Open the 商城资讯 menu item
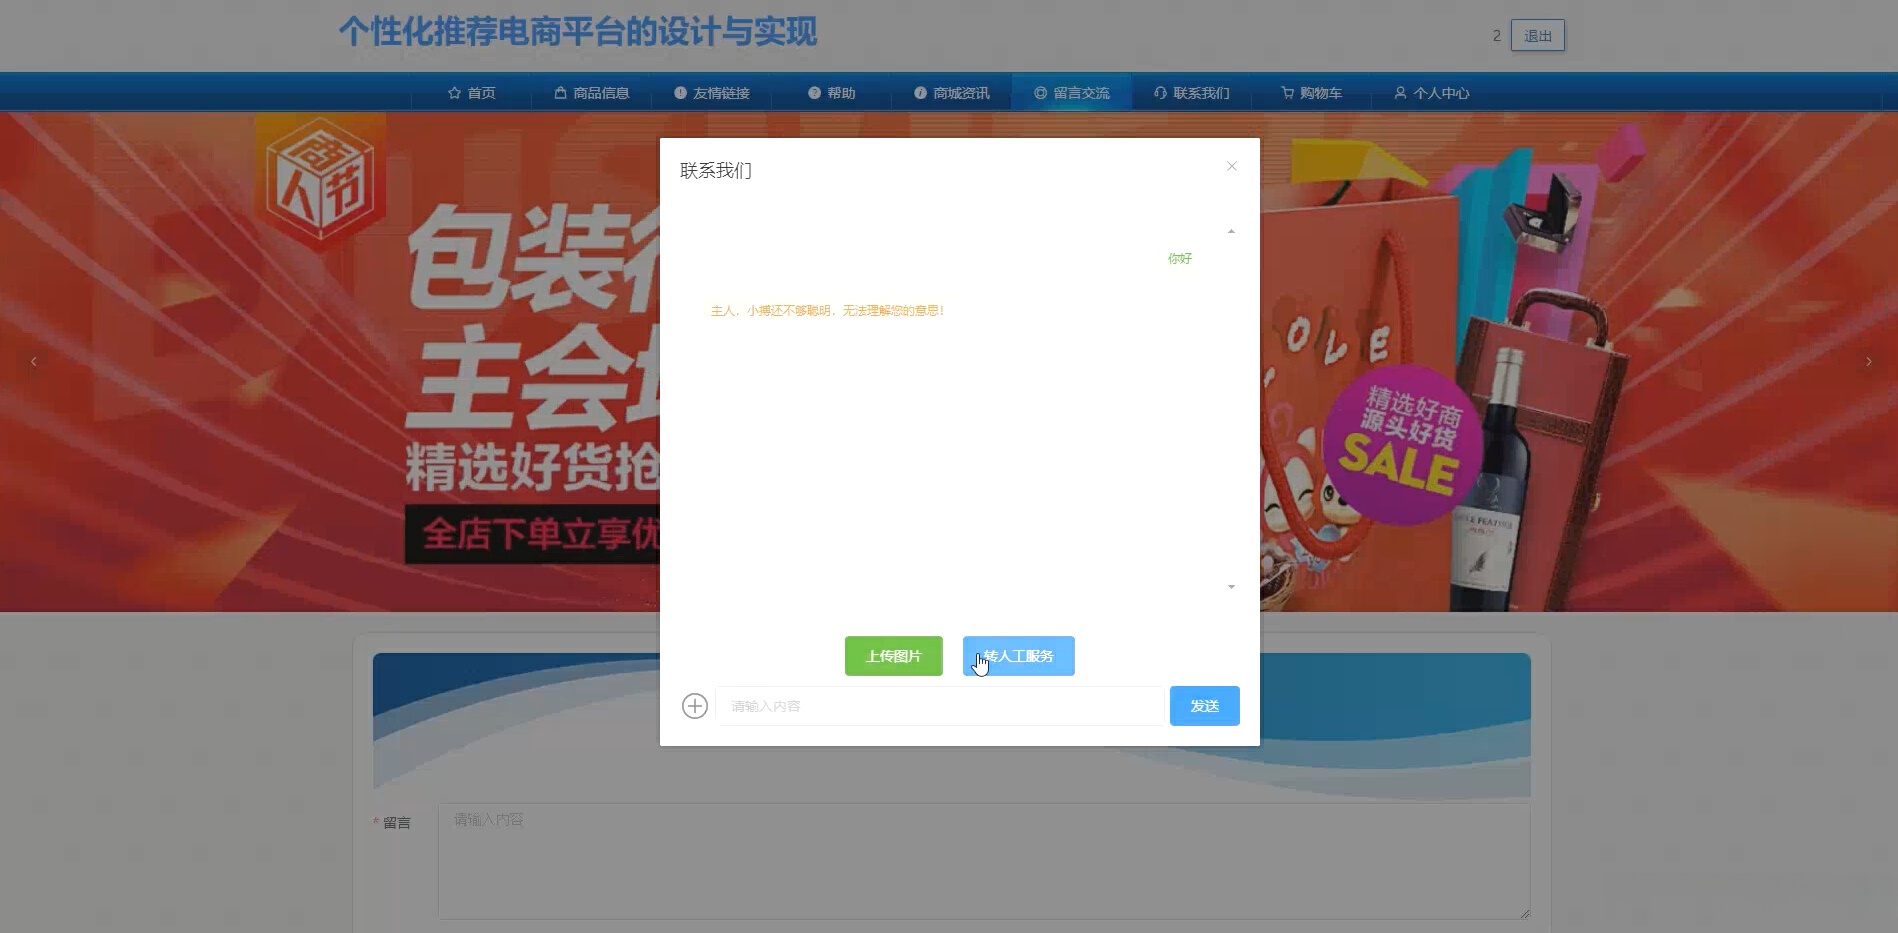1898x933 pixels. 950,92
